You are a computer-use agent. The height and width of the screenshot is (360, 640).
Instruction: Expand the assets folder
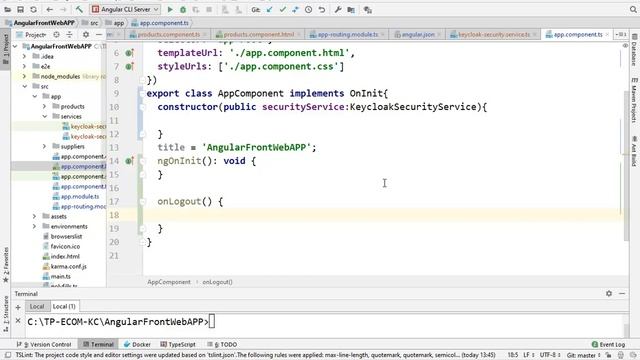35,216
